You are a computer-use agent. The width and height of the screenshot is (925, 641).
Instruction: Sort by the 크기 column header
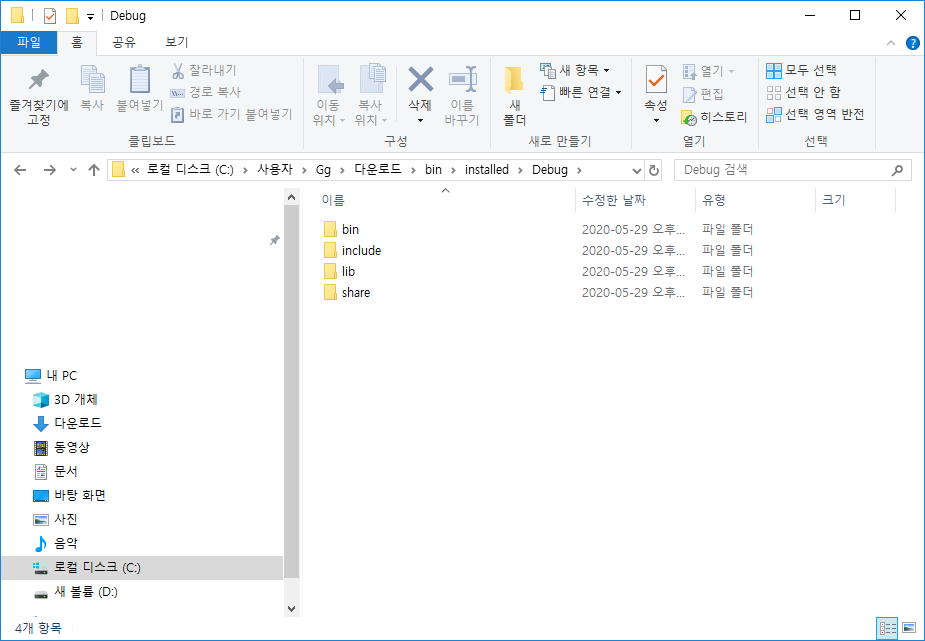(834, 200)
